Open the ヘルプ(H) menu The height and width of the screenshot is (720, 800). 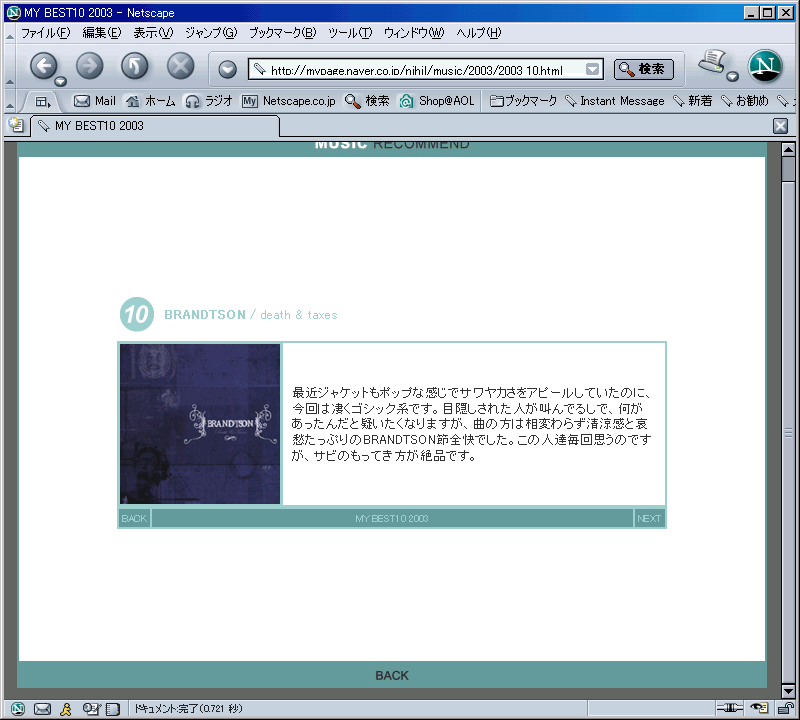coord(479,33)
